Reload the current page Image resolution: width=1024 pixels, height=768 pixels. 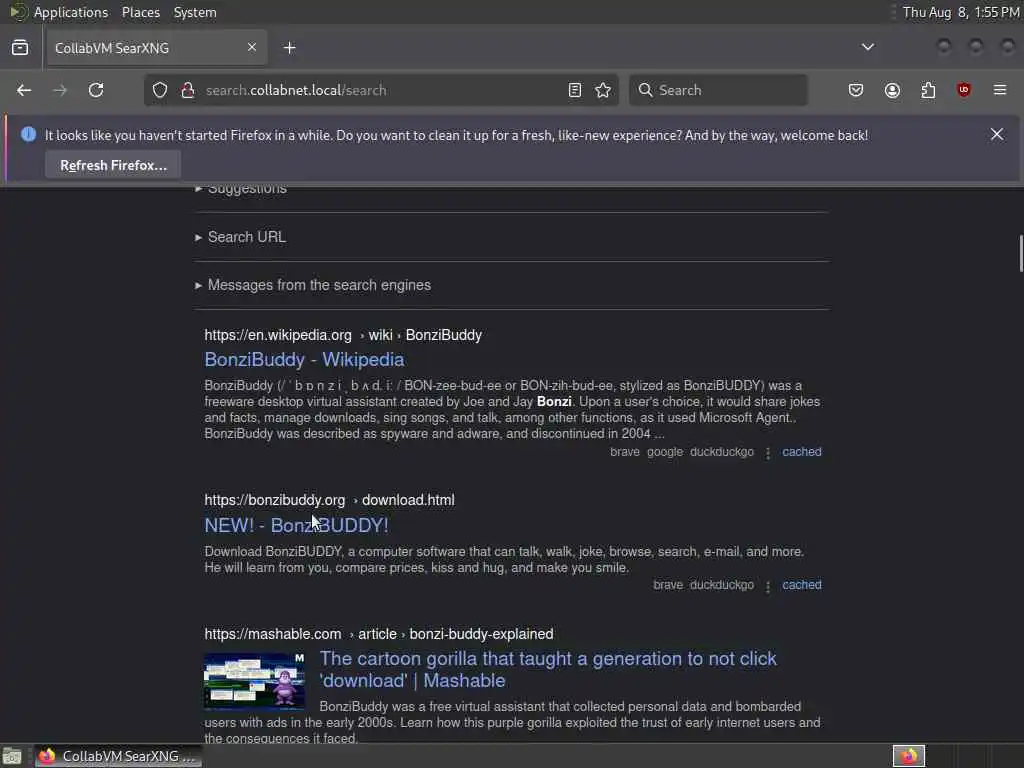96,90
